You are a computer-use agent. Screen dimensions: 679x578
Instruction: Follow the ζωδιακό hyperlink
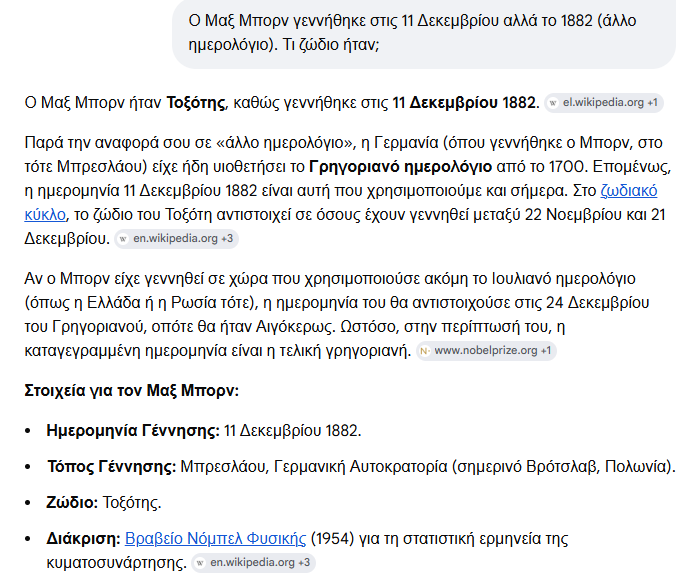629,191
